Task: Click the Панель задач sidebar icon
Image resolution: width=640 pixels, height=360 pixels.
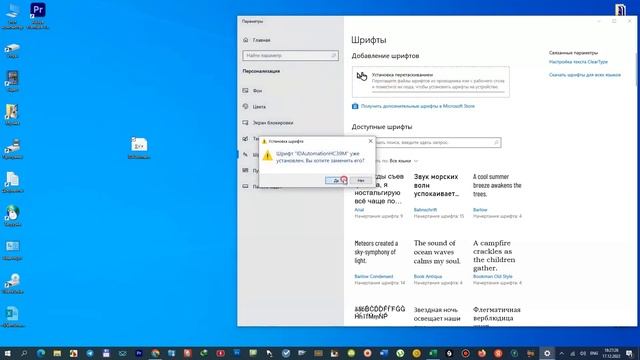Action: [245, 186]
